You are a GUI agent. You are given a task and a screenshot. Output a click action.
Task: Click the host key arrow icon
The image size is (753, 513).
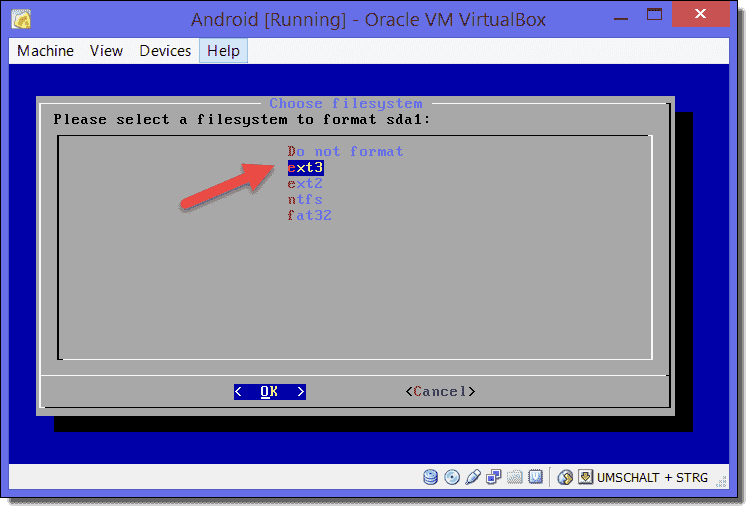pos(585,477)
